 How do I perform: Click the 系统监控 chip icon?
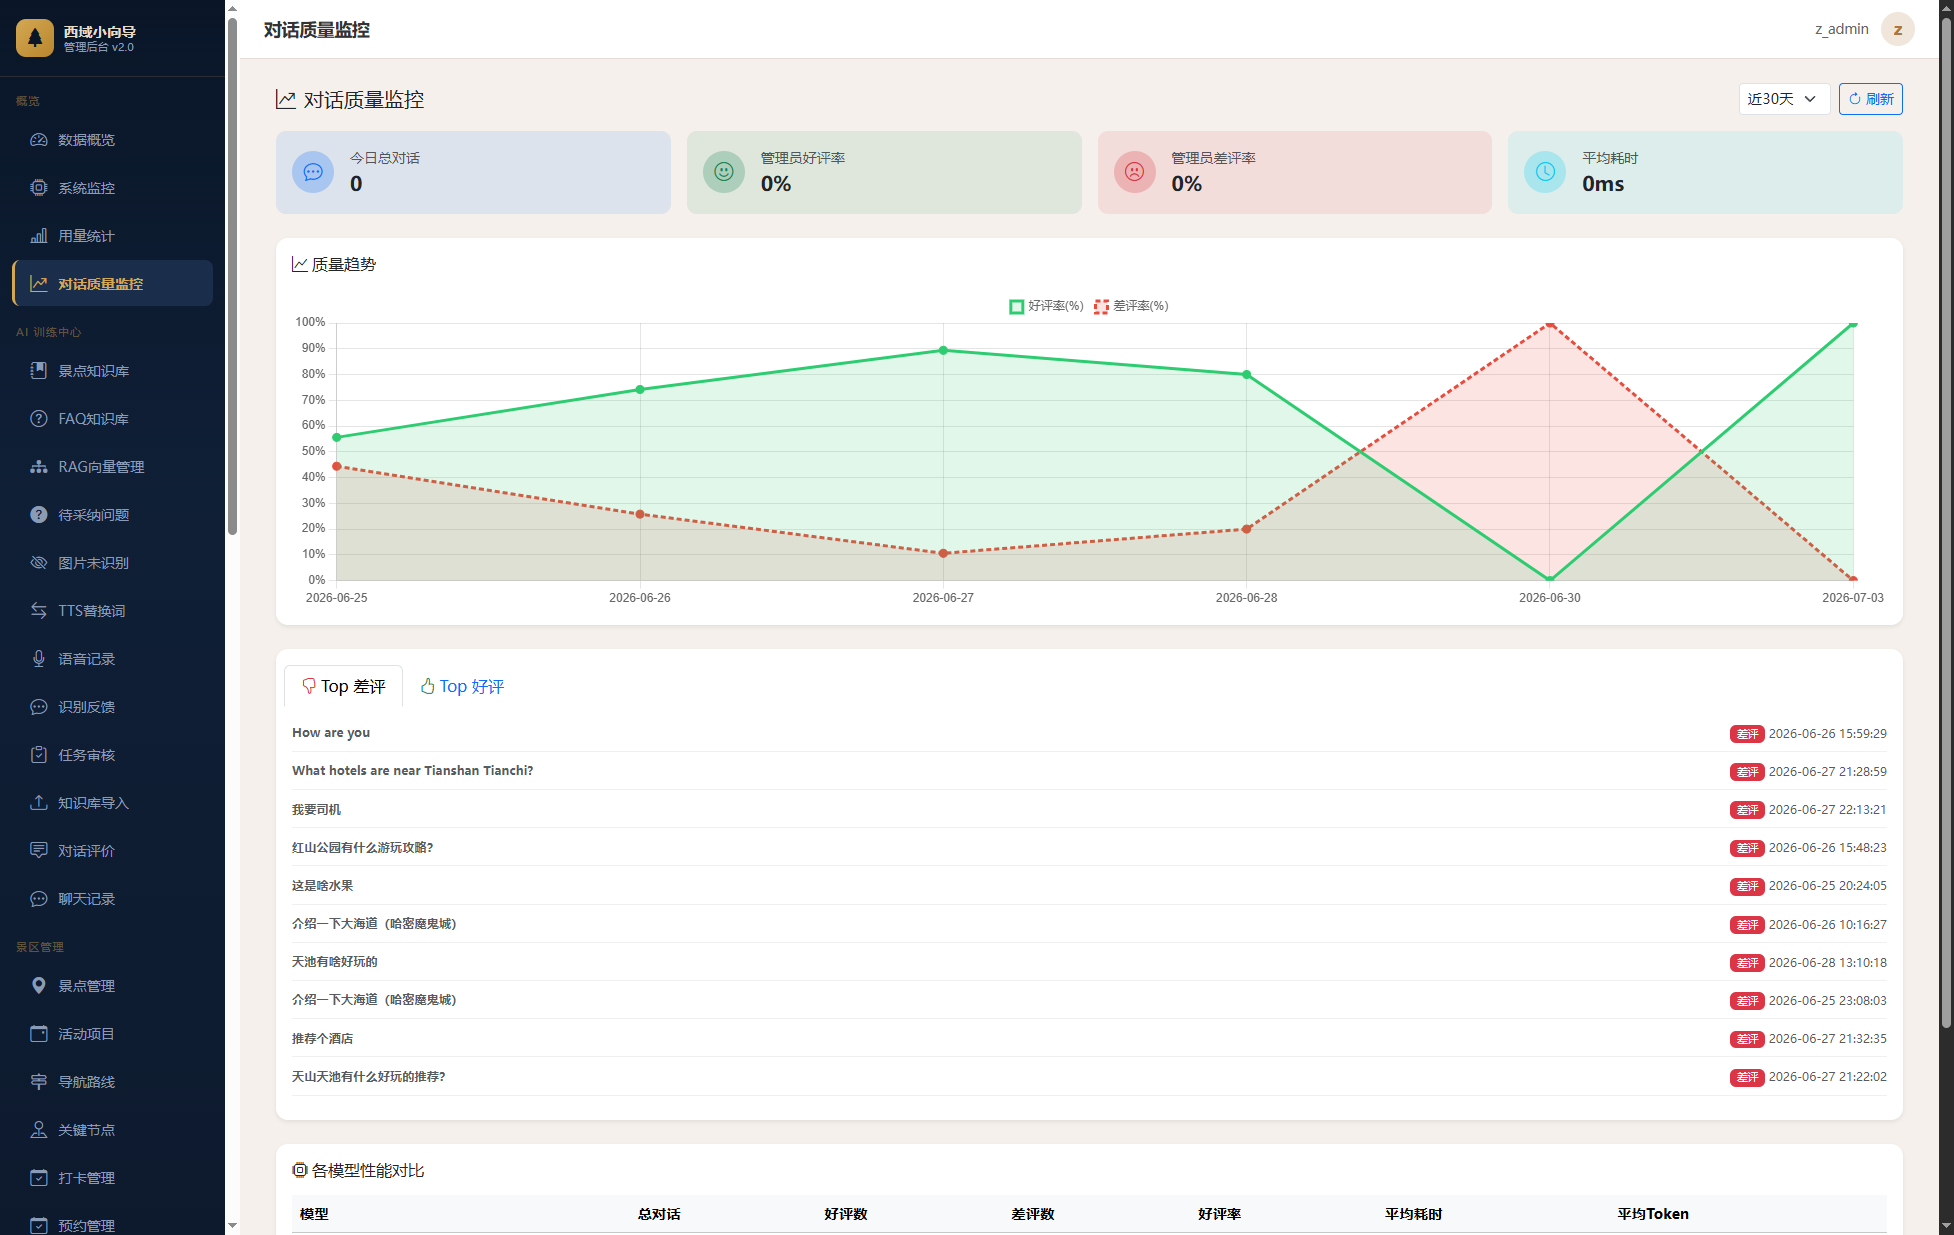pyautogui.click(x=39, y=188)
